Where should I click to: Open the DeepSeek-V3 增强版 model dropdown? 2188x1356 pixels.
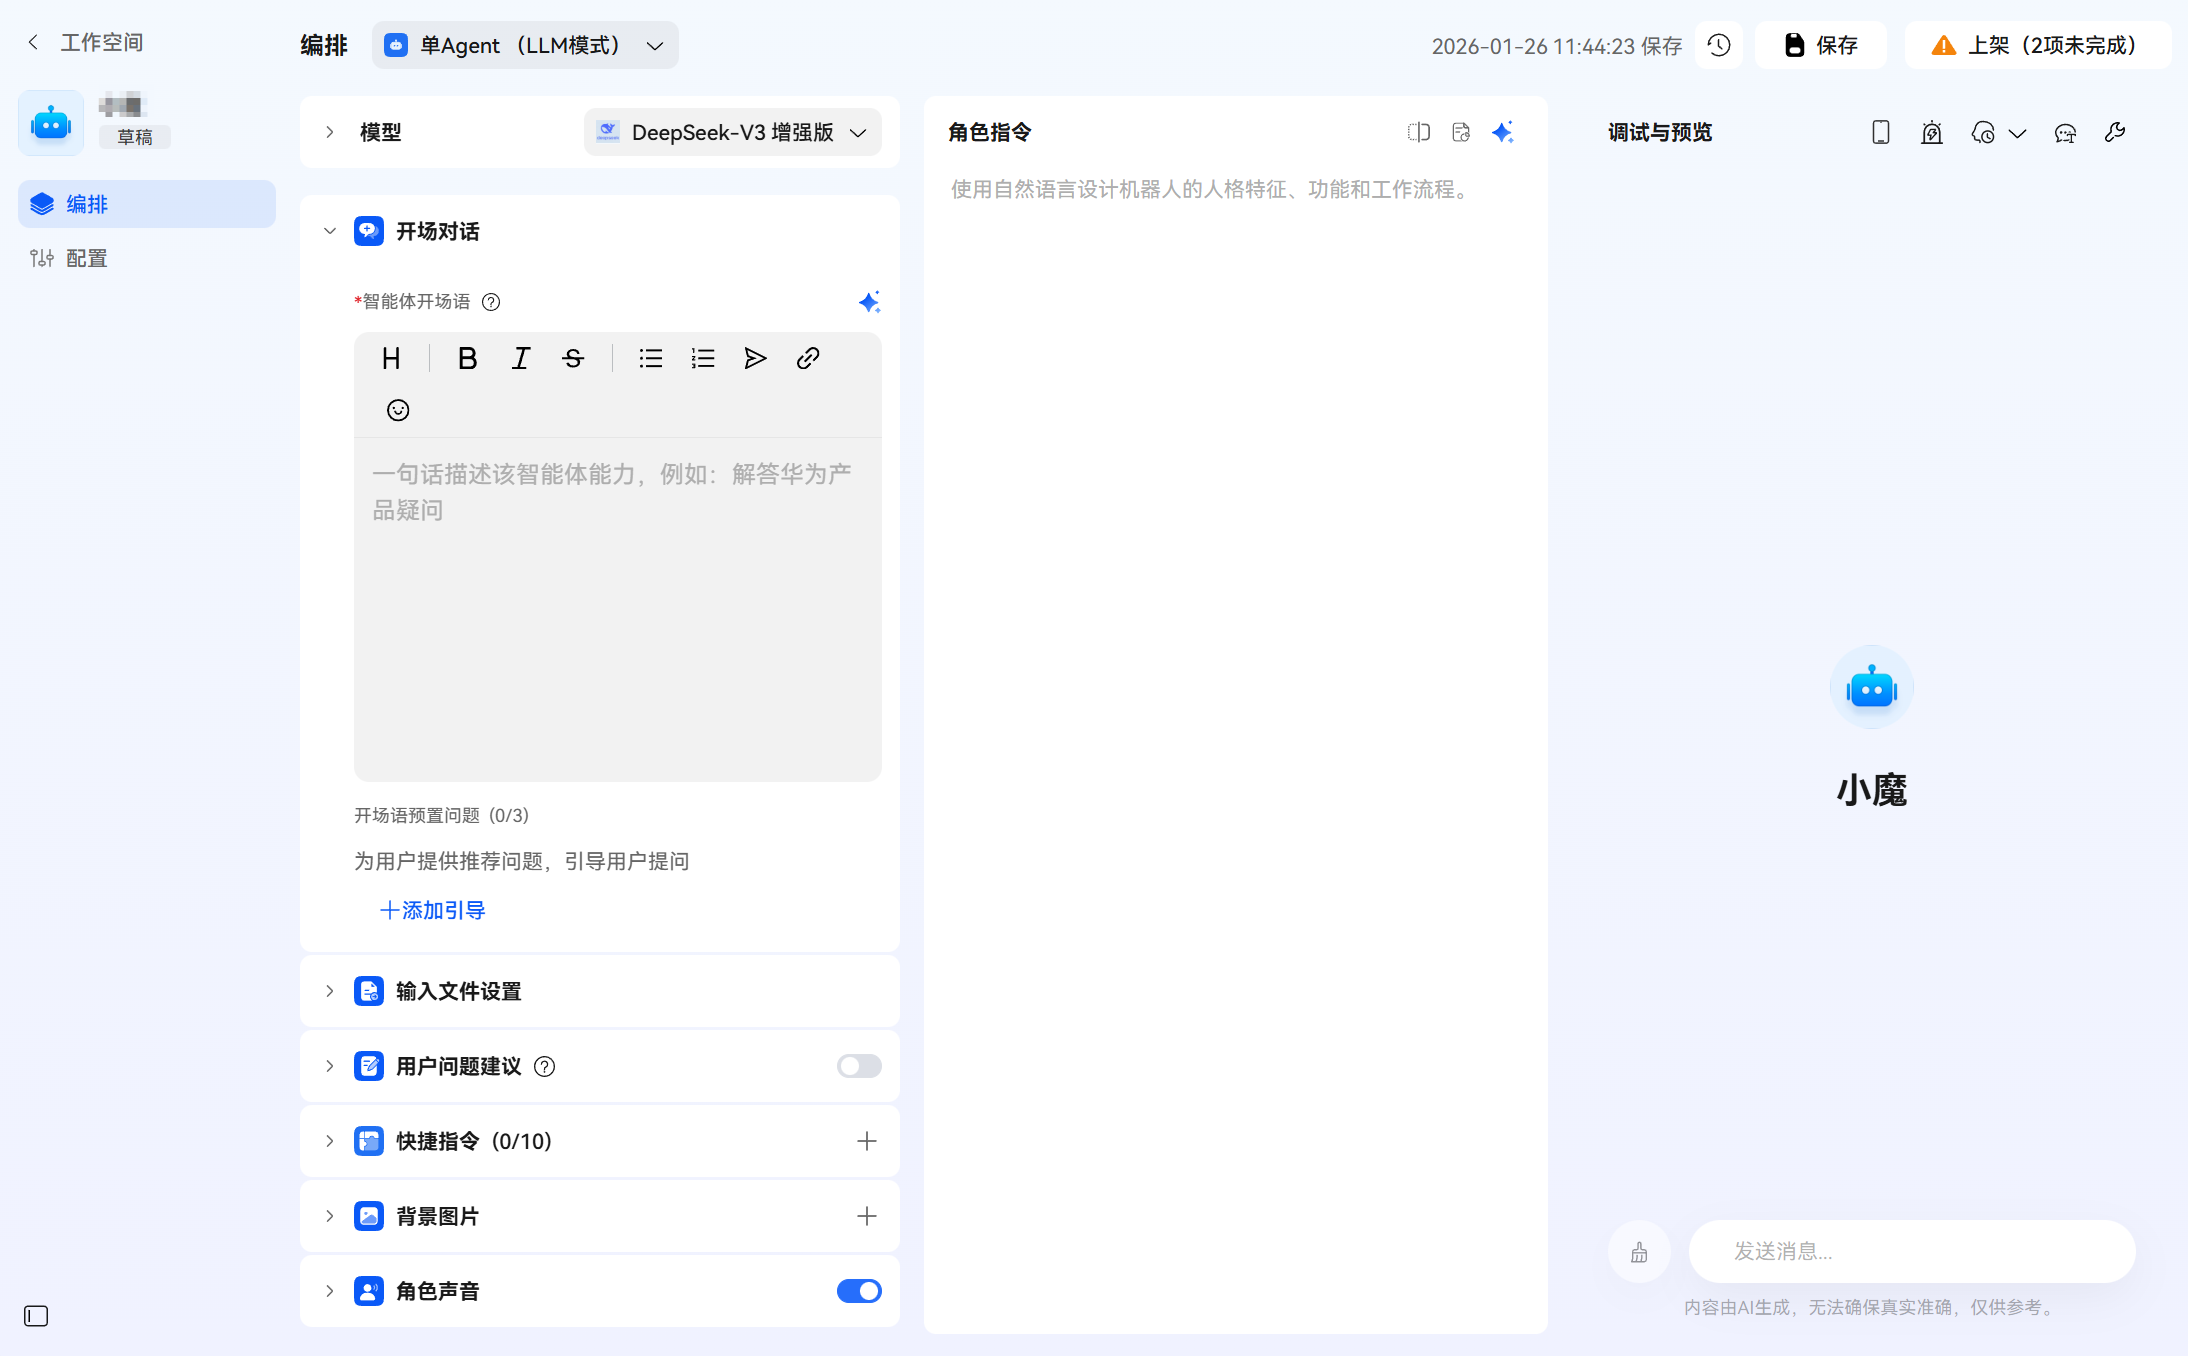pos(732,132)
